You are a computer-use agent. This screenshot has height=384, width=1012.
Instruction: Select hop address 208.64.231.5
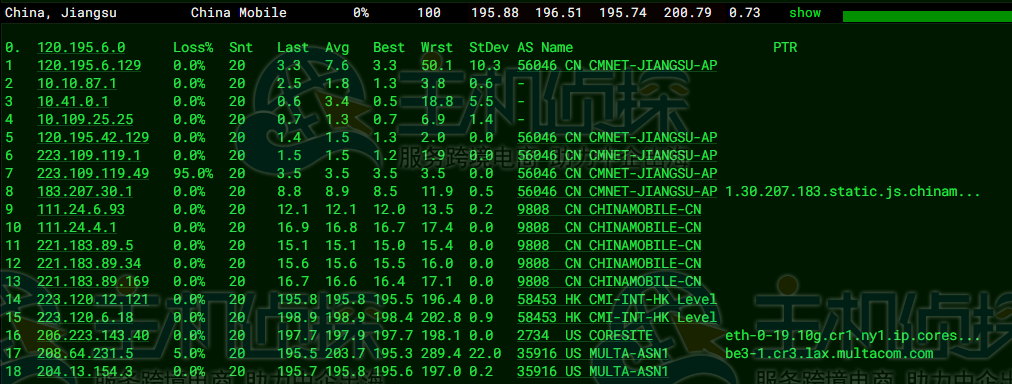tap(85, 354)
